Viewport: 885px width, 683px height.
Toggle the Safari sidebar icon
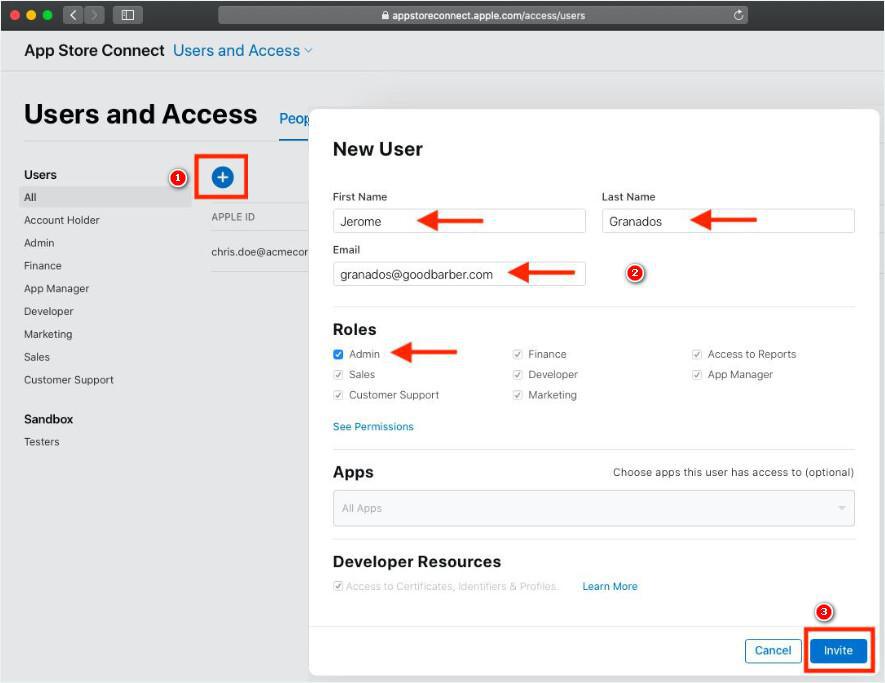[x=128, y=15]
